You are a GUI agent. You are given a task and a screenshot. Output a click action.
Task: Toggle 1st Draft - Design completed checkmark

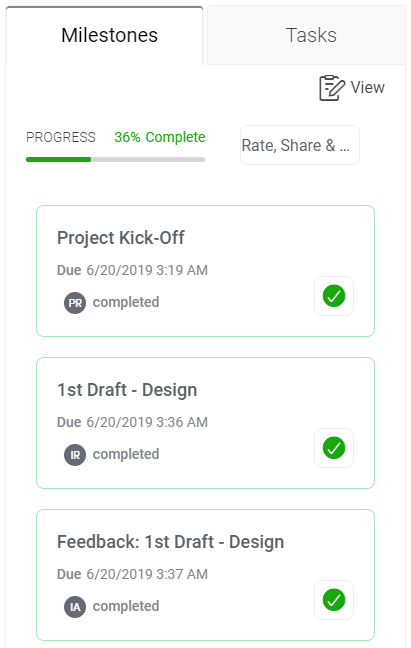click(334, 448)
